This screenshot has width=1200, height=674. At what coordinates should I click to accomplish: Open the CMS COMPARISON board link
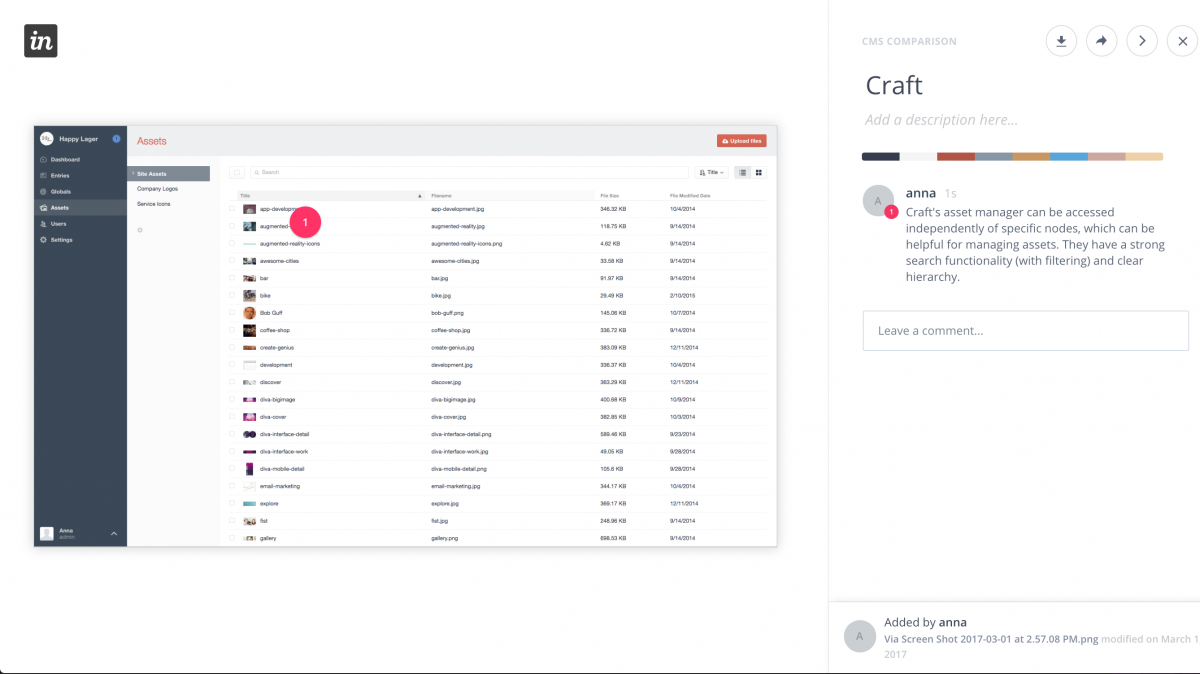tap(909, 42)
